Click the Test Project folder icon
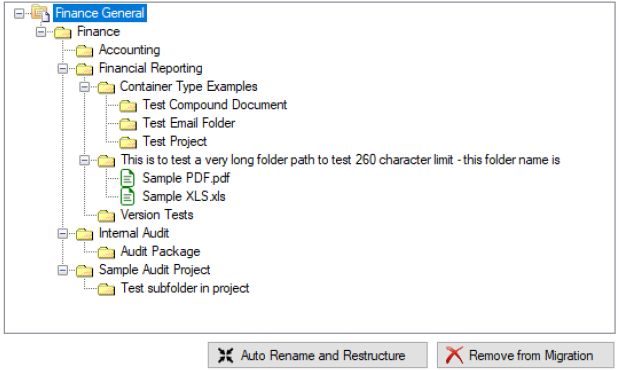 [x=128, y=142]
